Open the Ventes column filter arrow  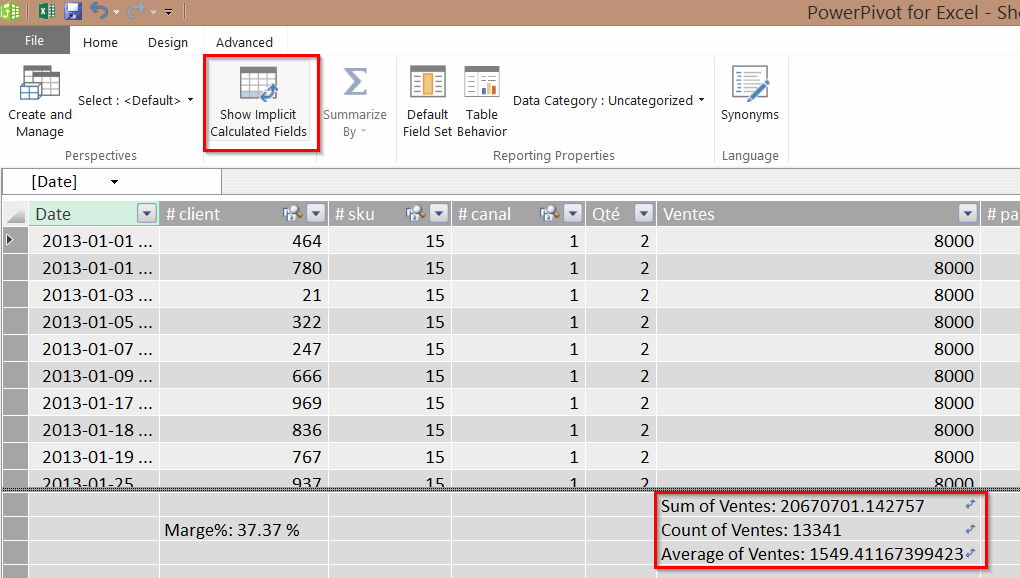point(967,214)
